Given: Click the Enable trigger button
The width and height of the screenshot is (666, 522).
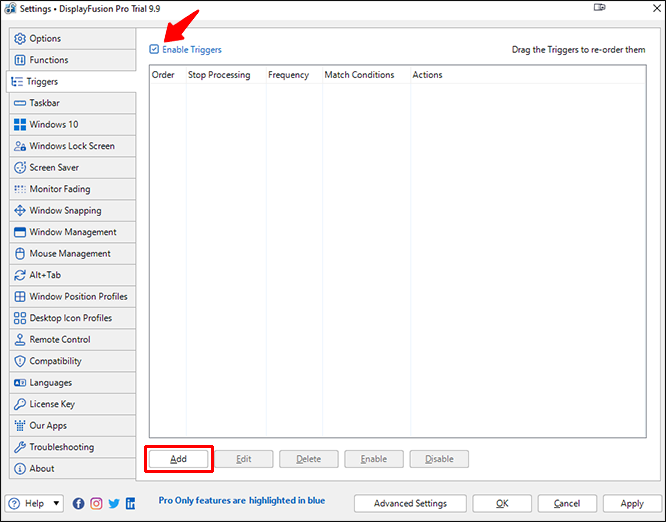Looking at the screenshot, I should coord(374,459).
